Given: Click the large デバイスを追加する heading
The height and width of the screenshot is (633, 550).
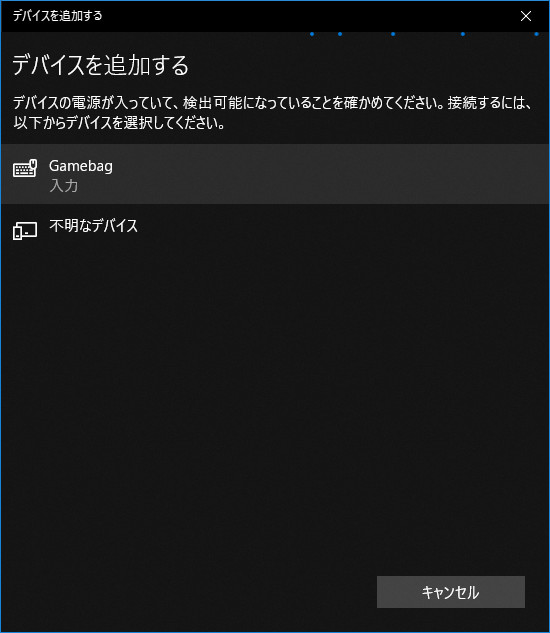Looking at the screenshot, I should (101, 65).
